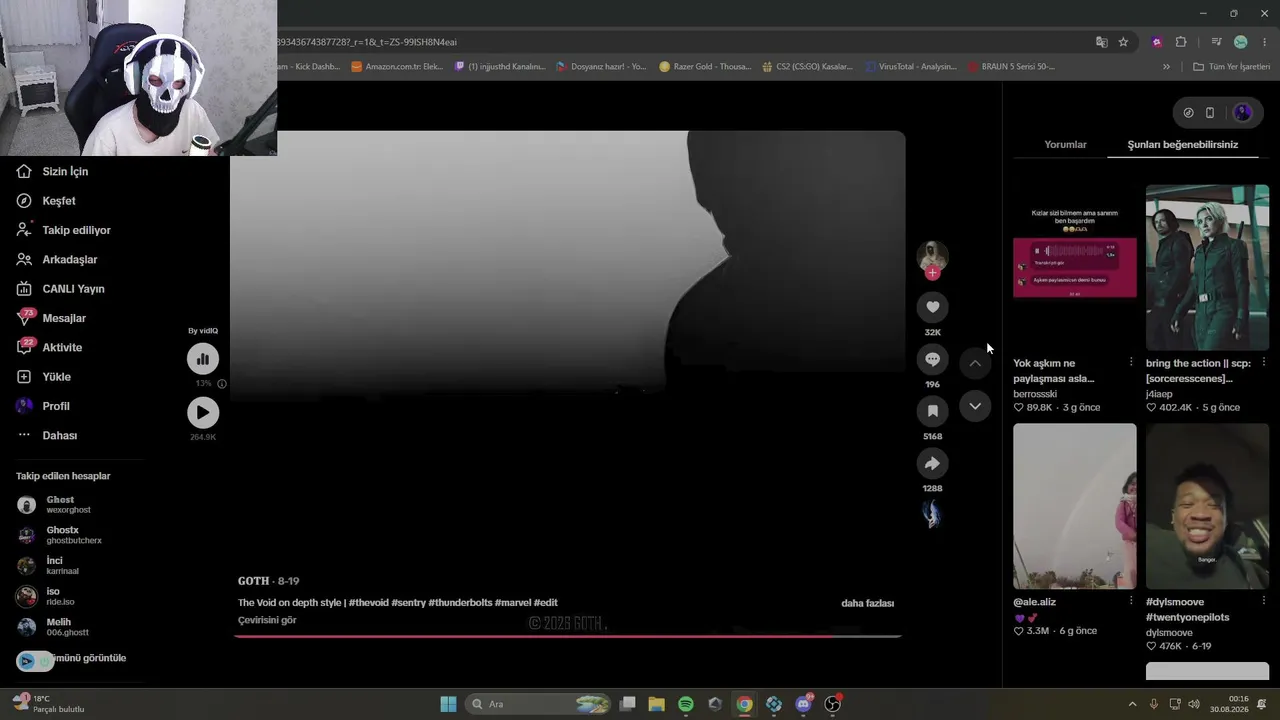Open Takip ediliyor following feed

pos(63,230)
